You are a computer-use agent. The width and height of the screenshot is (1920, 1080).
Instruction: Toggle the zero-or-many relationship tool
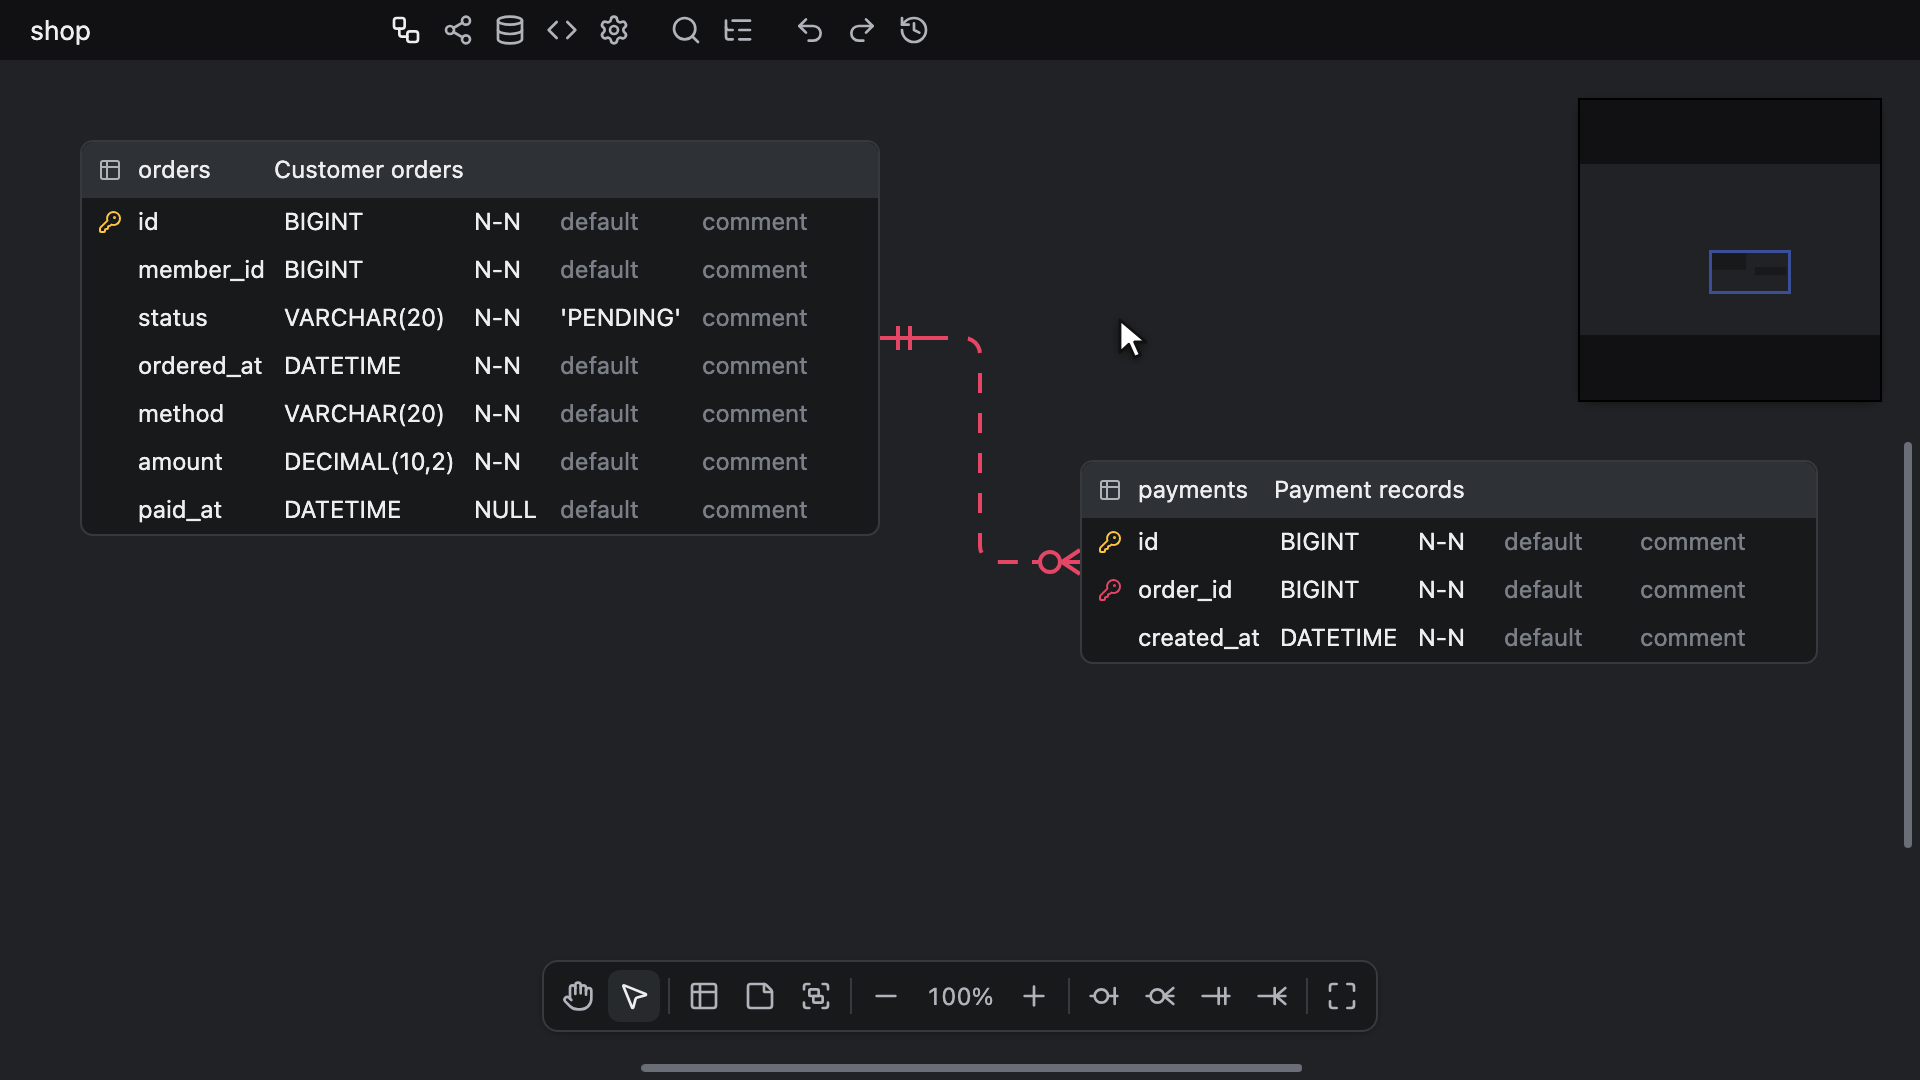(1160, 996)
